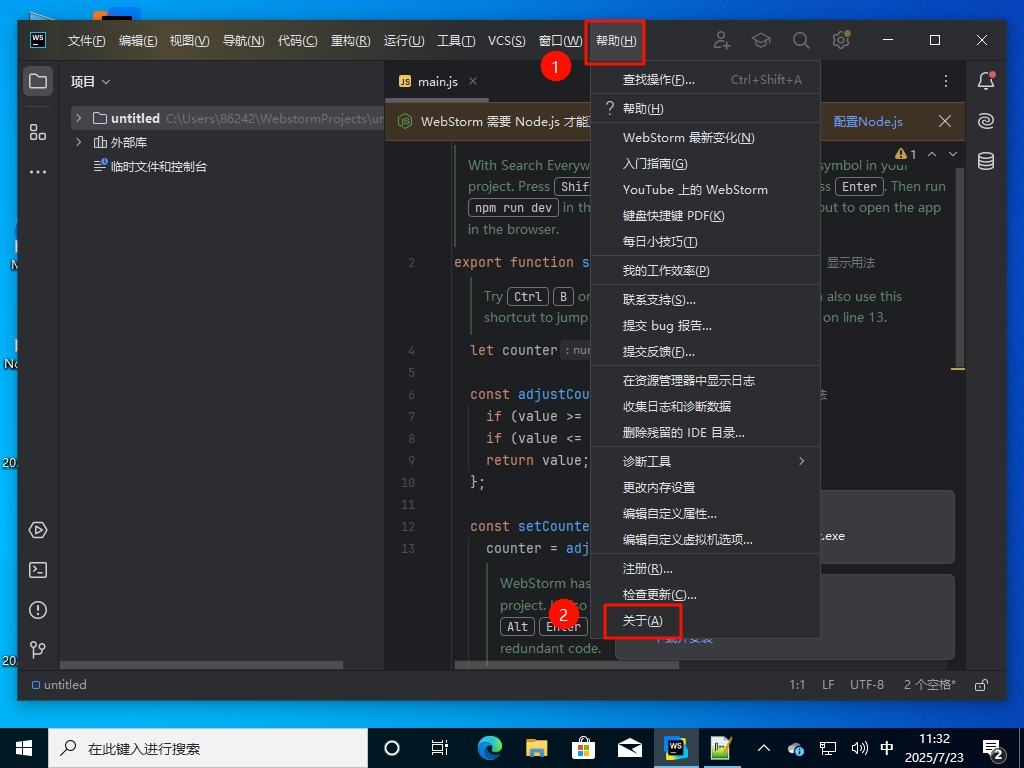Click the 帮助(H) menu bar item

[616, 40]
